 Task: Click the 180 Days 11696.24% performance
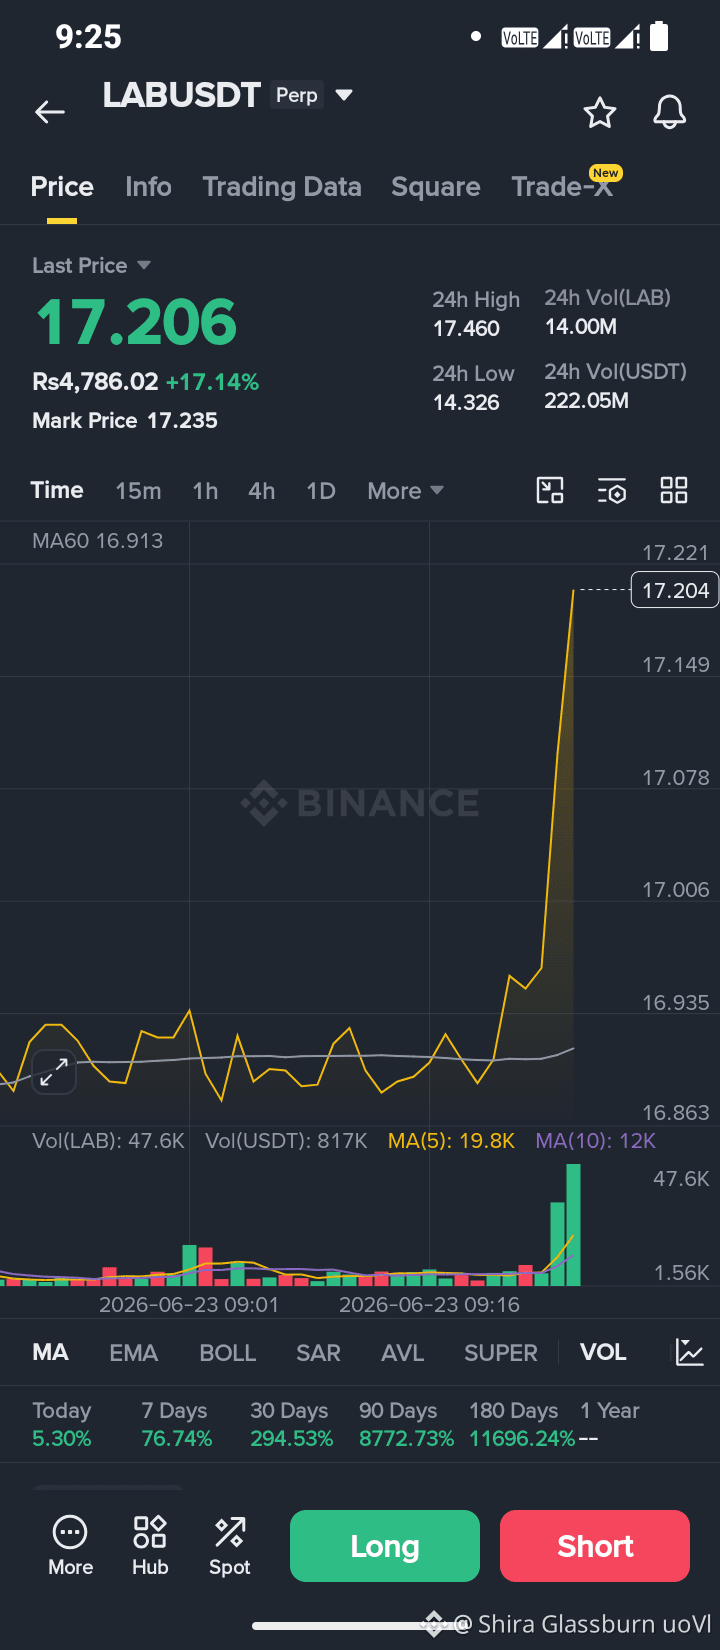click(x=522, y=1425)
